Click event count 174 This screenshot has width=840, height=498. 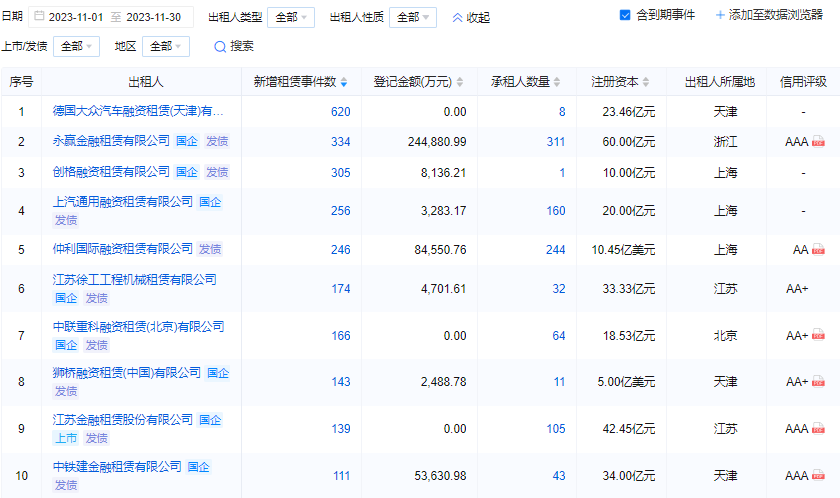341,289
